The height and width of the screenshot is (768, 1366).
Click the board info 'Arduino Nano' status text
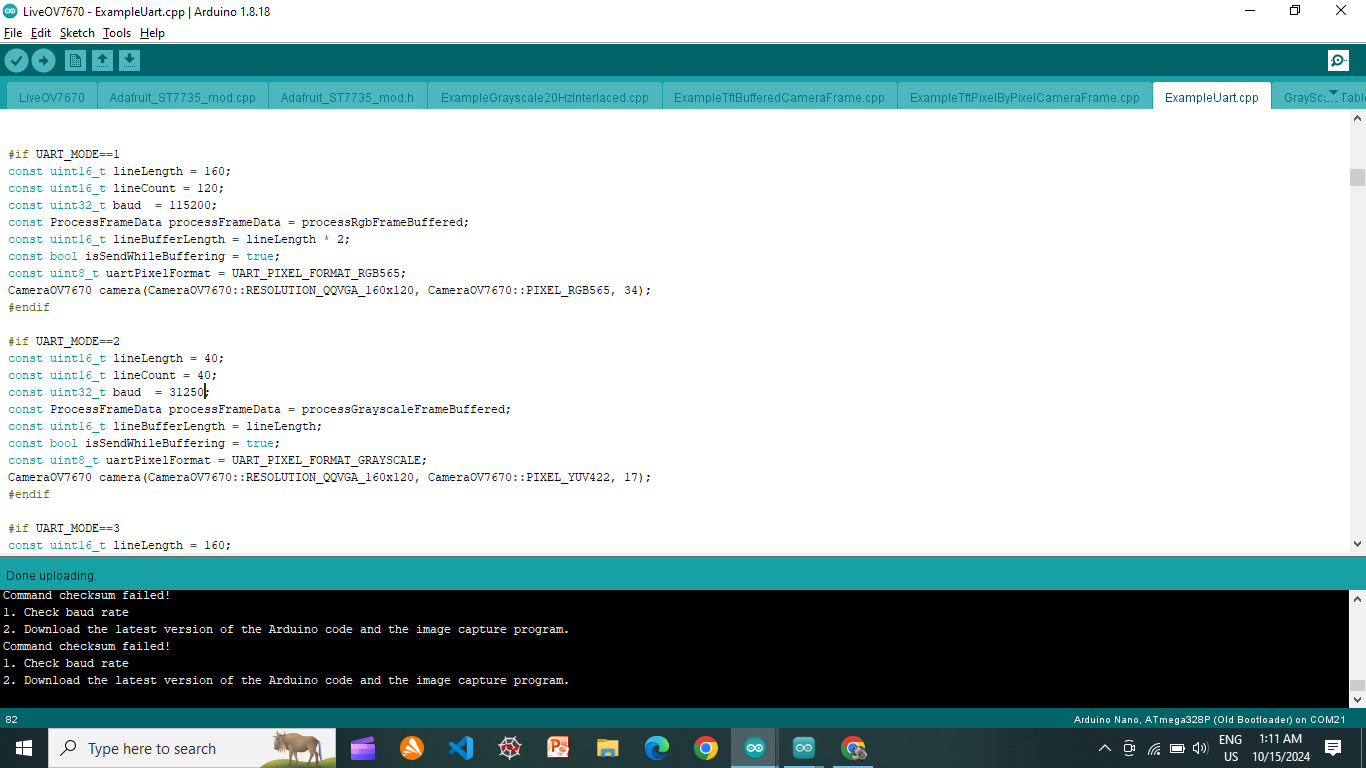pos(1209,719)
